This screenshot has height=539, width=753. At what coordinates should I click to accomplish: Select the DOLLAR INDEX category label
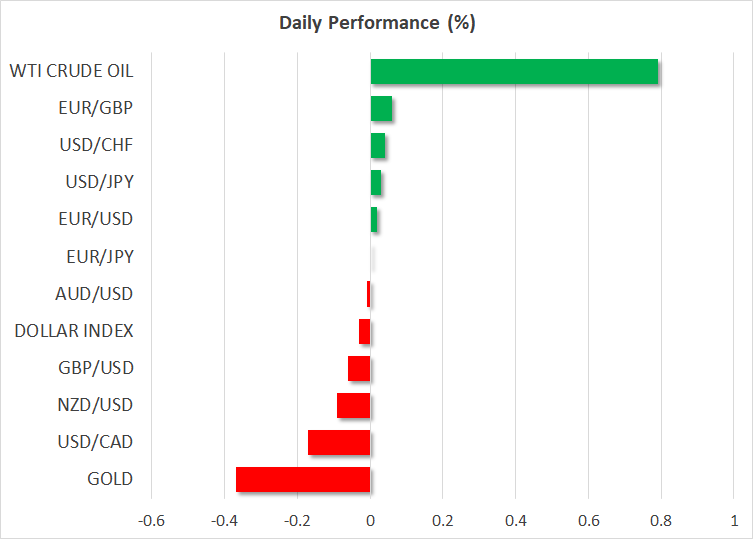coord(74,331)
